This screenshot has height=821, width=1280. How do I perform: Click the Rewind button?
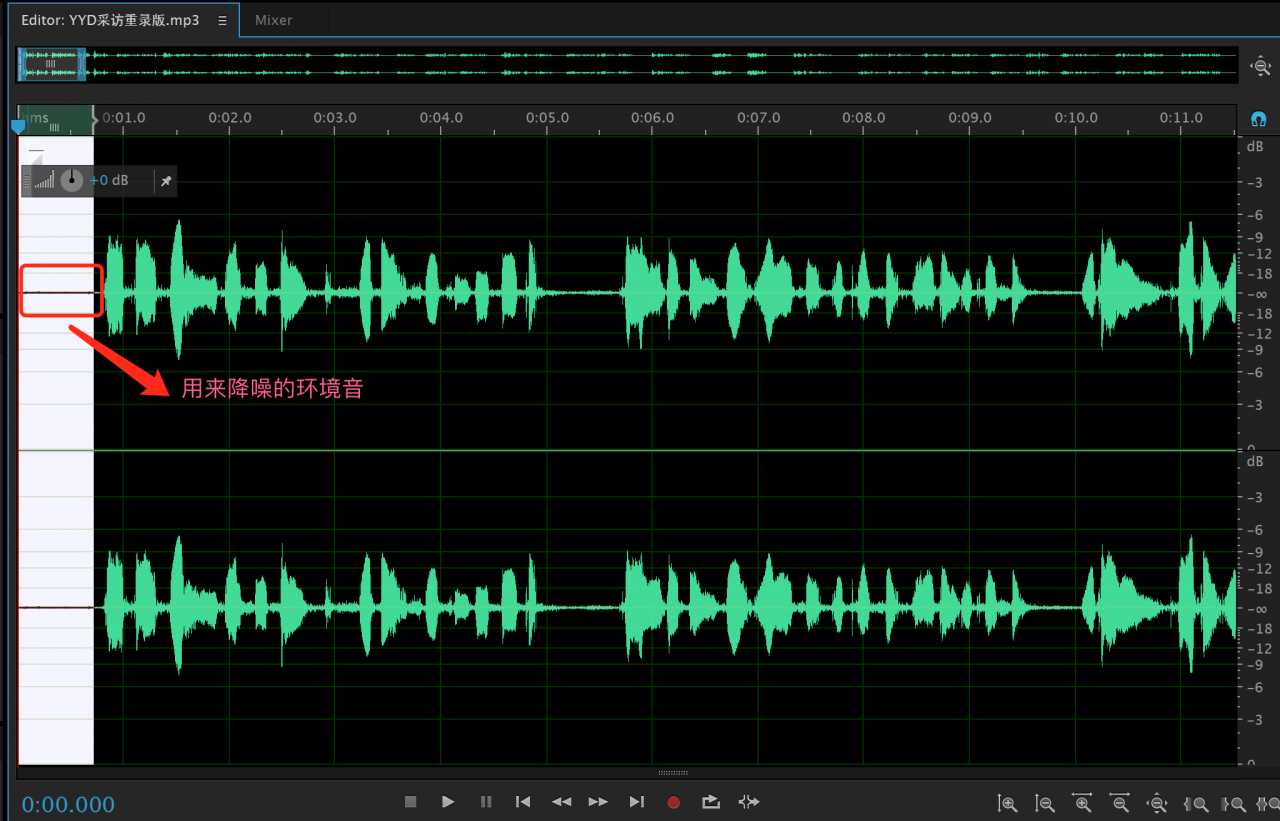561,802
